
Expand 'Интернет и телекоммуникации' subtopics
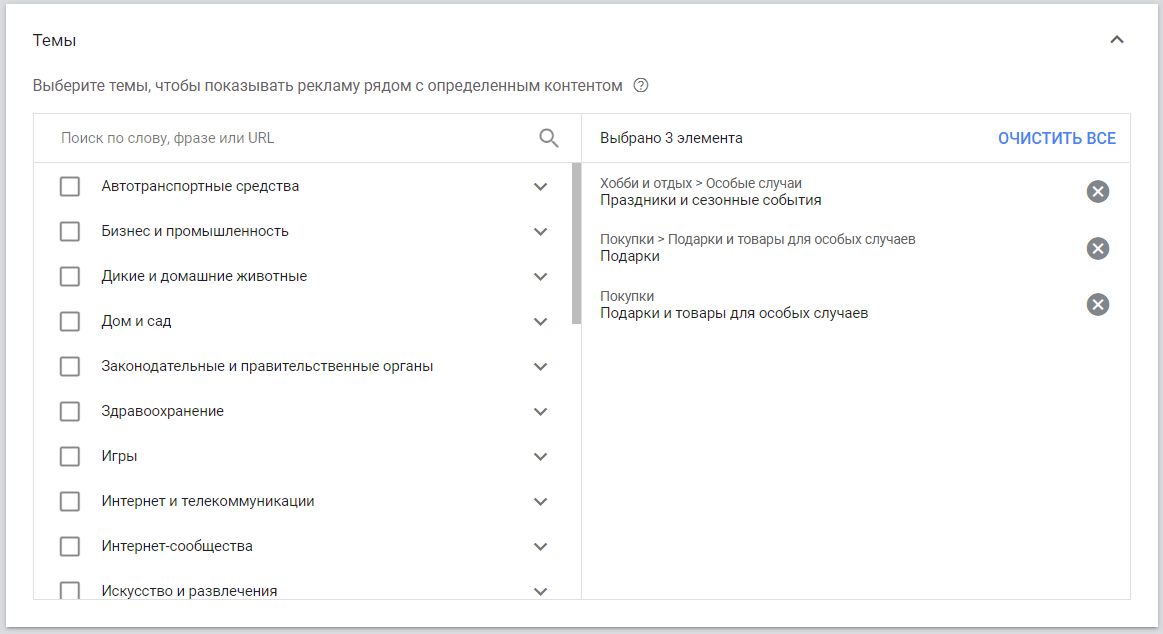541,502
